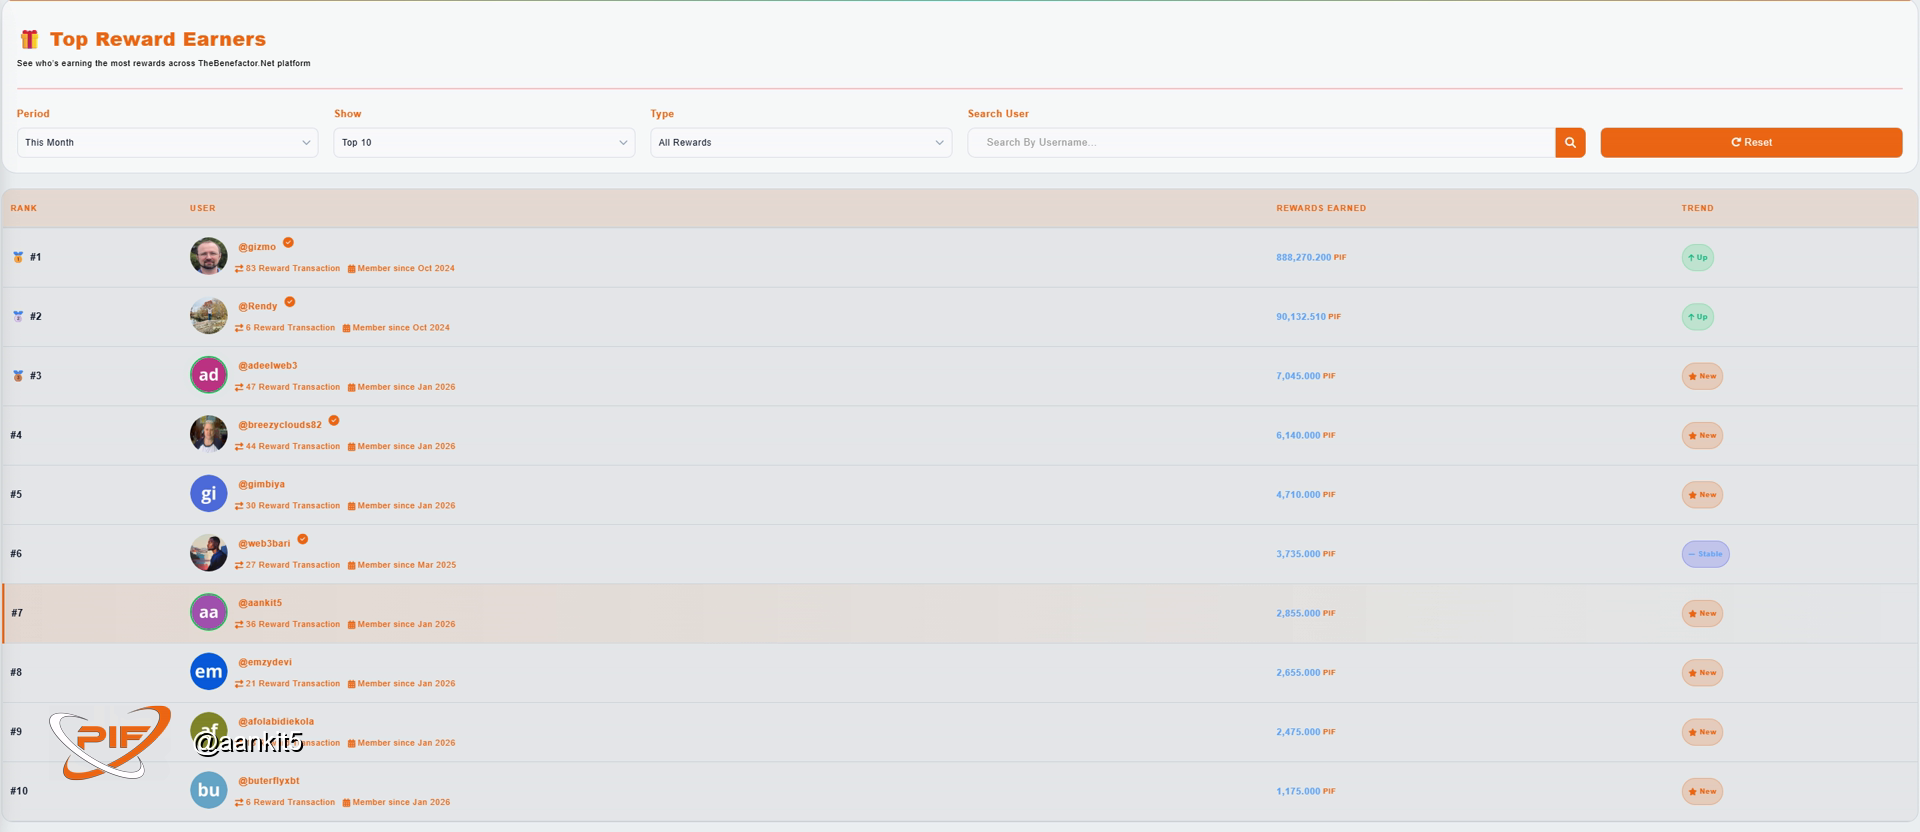Click the 4,710.000 PIF rewards value

click(x=1305, y=495)
